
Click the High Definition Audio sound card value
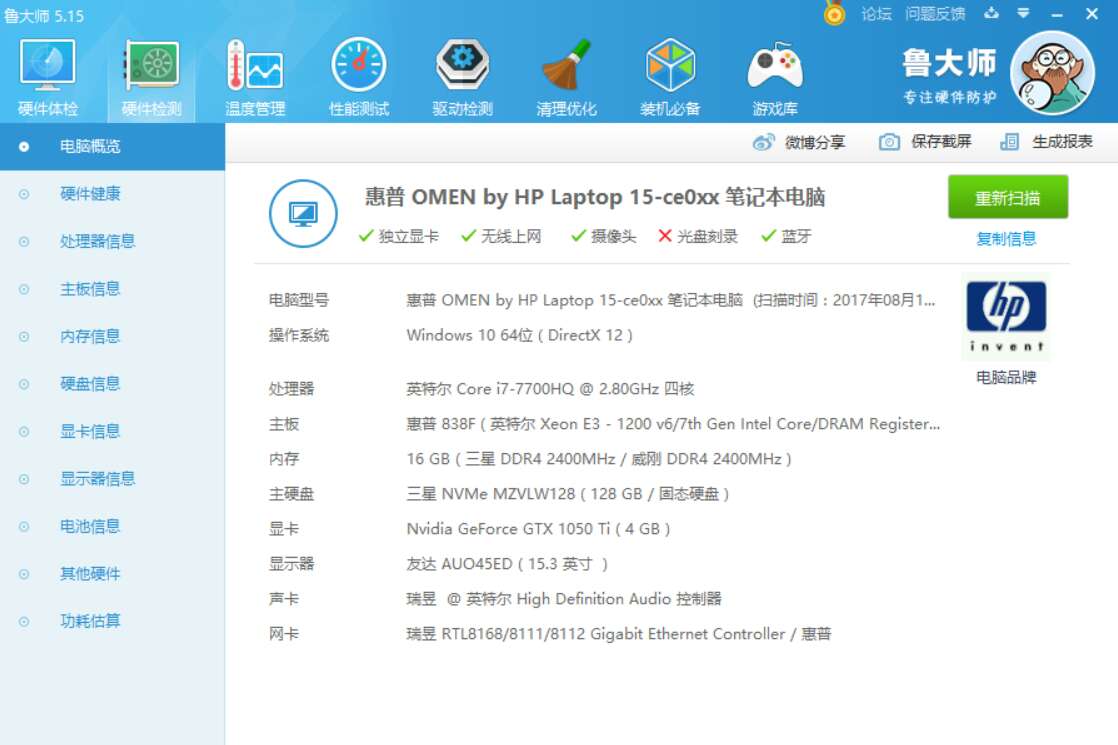click(564, 599)
